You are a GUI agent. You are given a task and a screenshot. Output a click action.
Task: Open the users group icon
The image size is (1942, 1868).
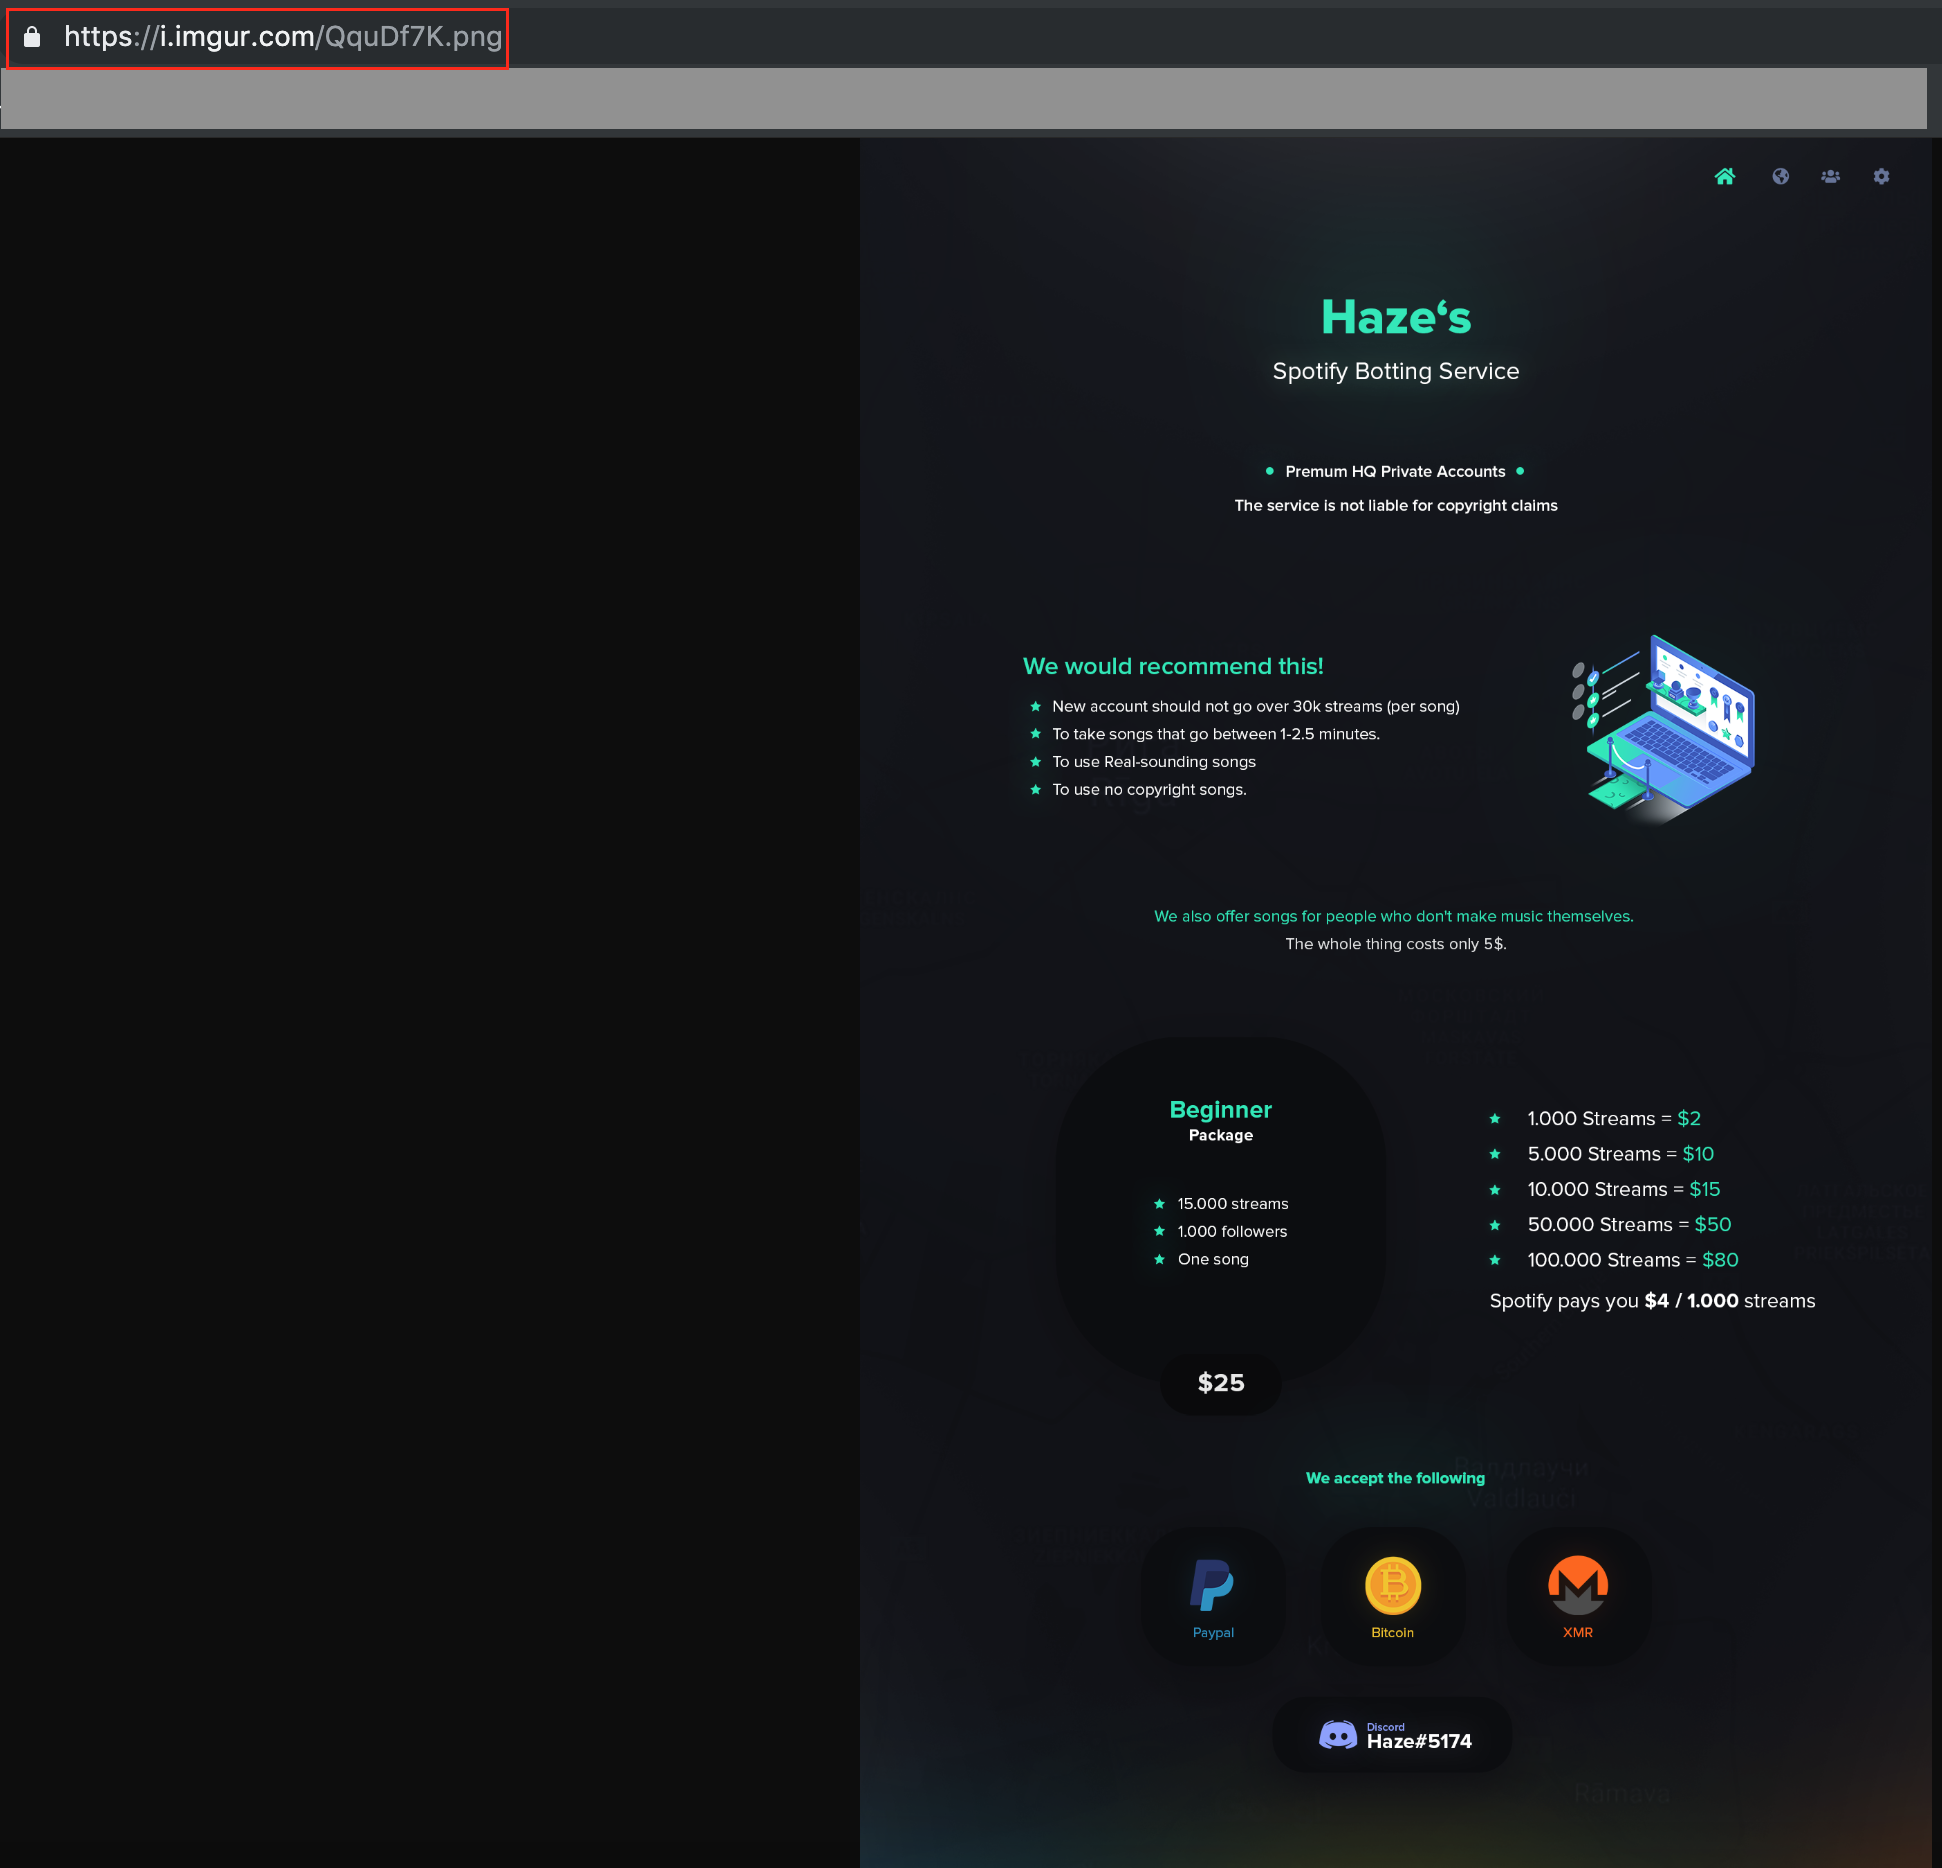(1830, 177)
